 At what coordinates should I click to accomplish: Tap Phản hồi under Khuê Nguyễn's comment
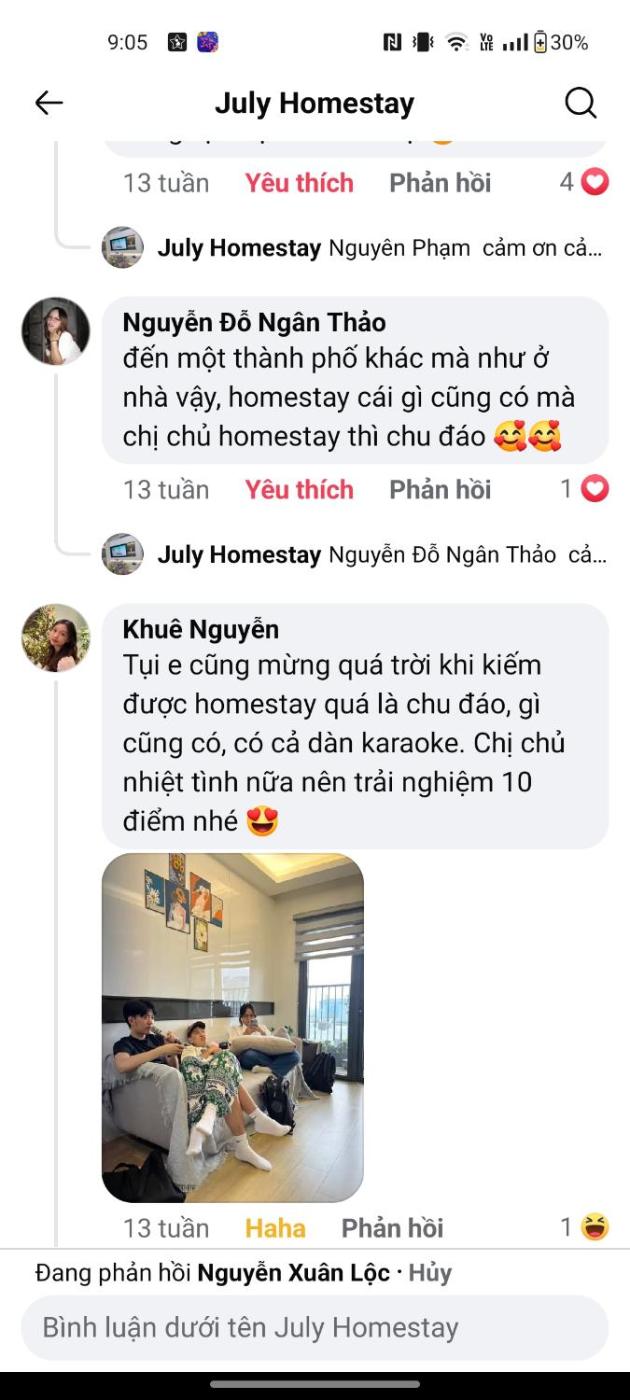coord(392,1227)
